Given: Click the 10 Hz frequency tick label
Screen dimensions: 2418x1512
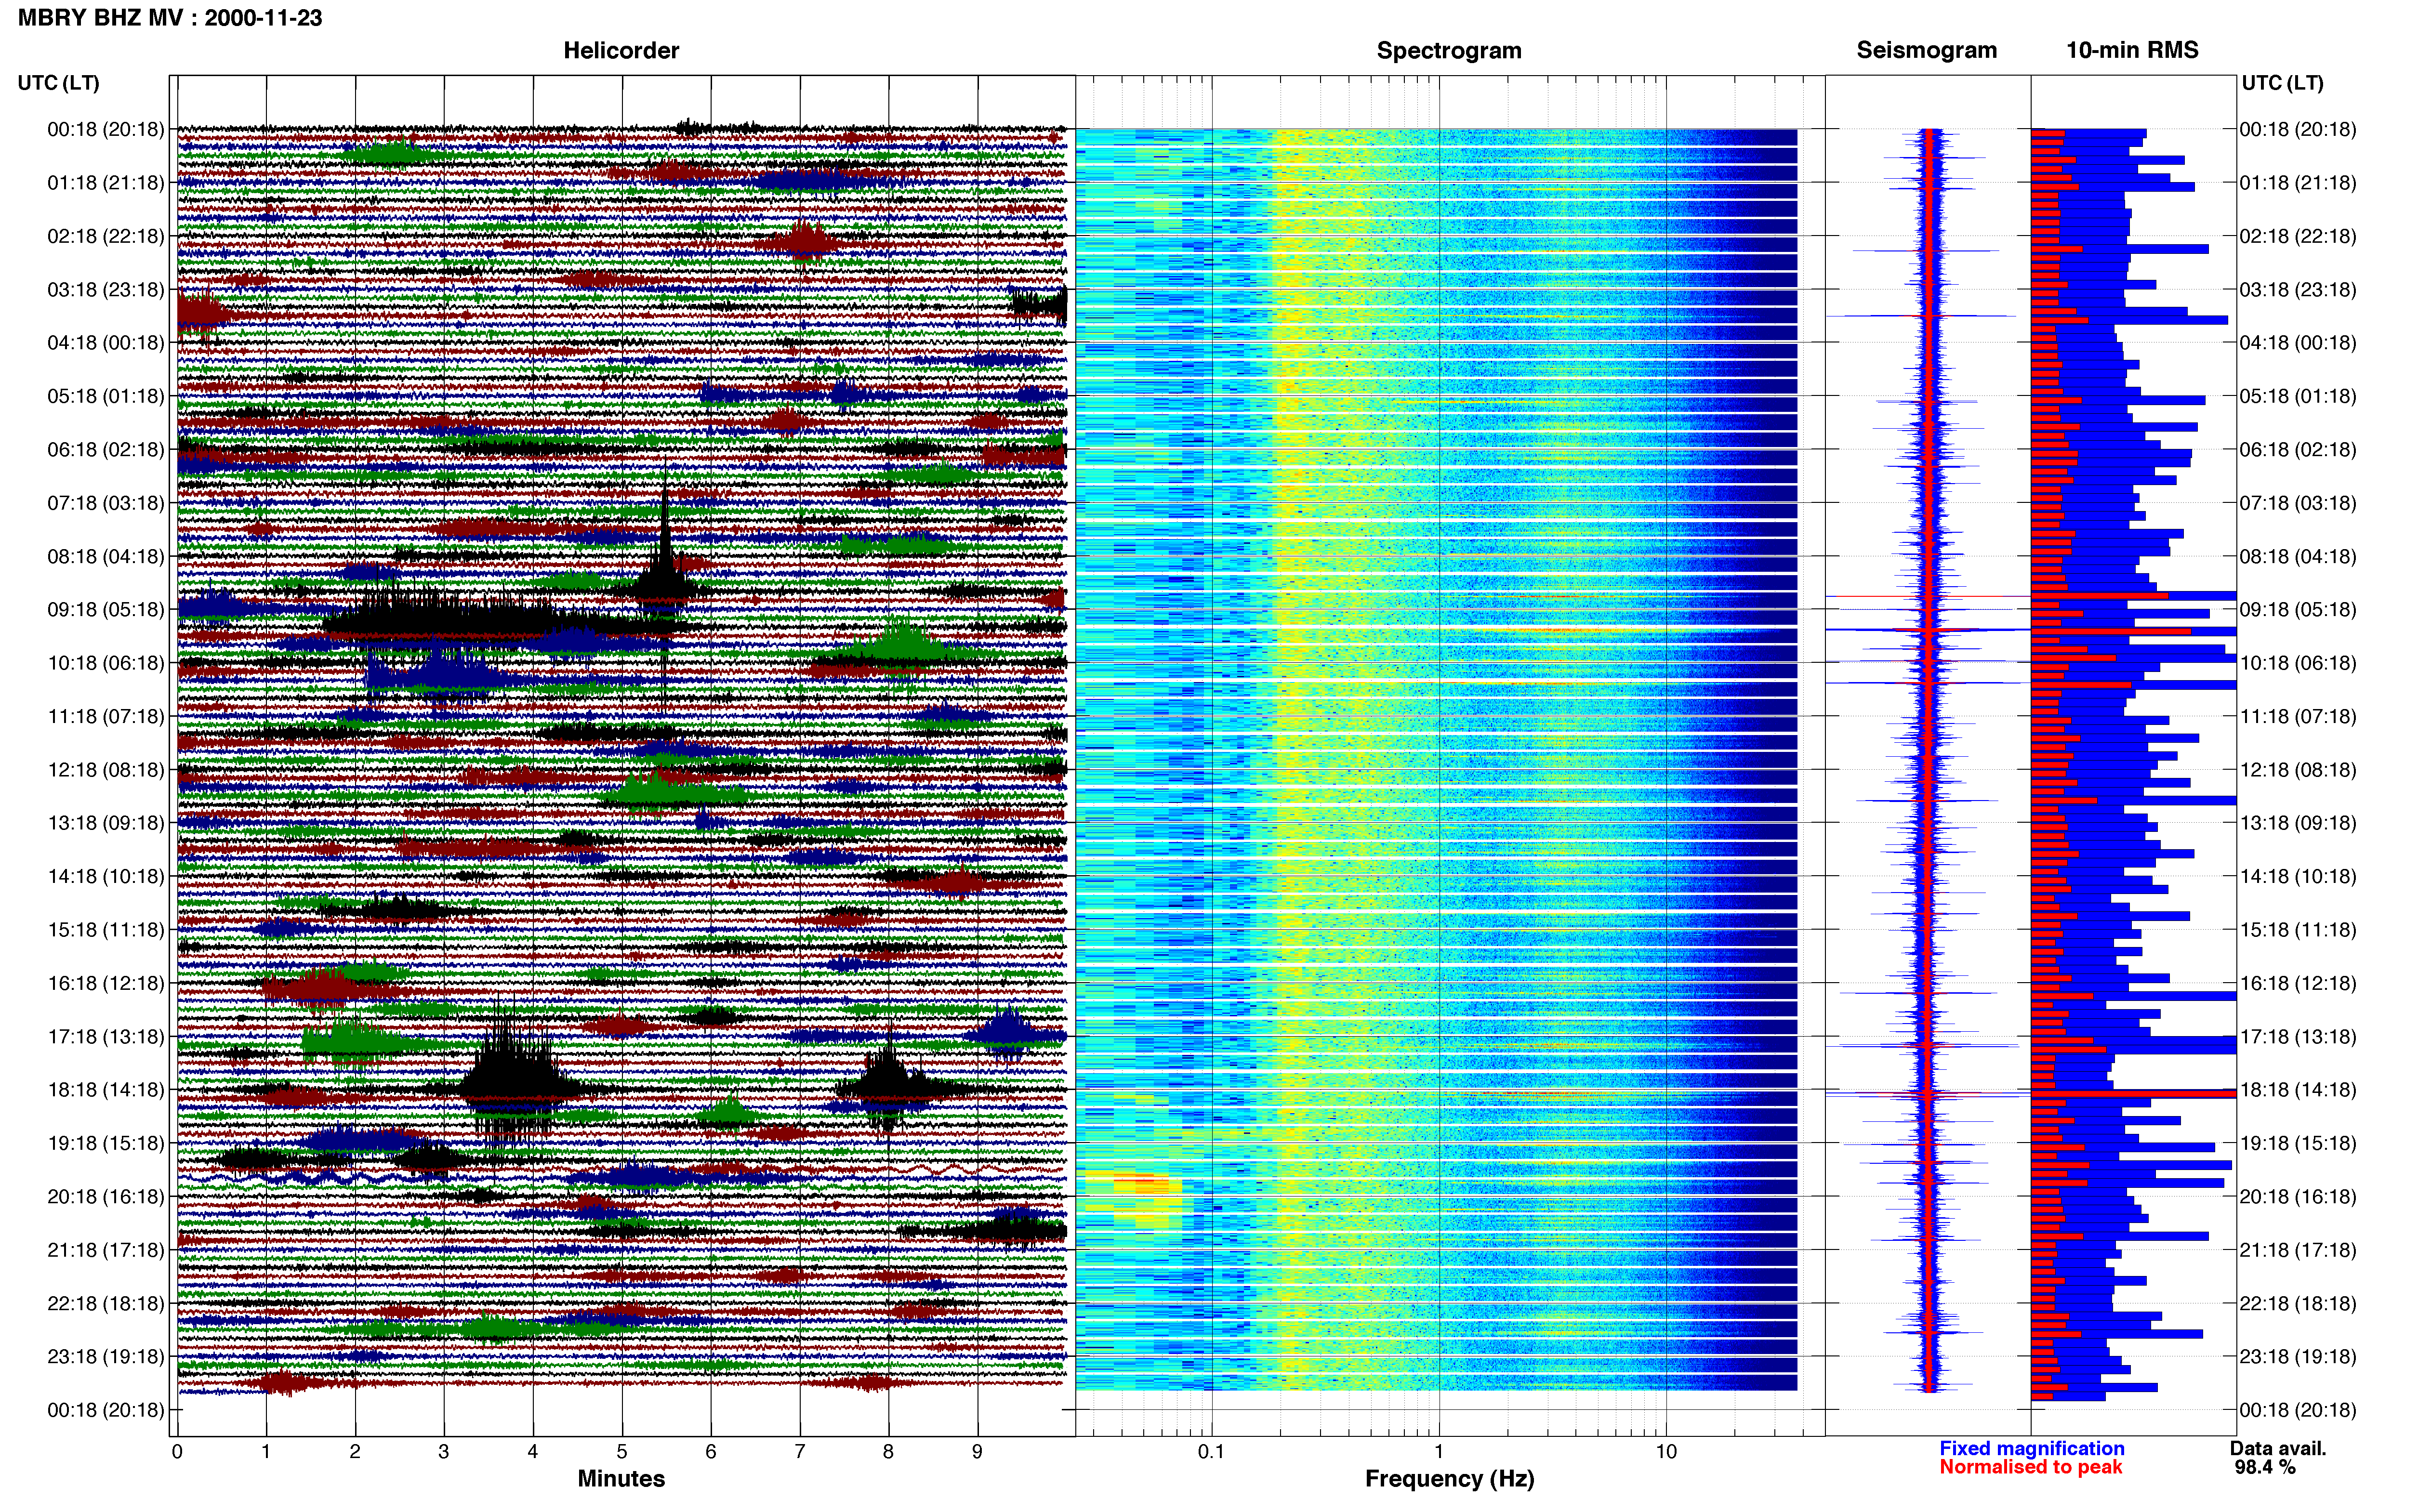Looking at the screenshot, I should (1666, 1452).
